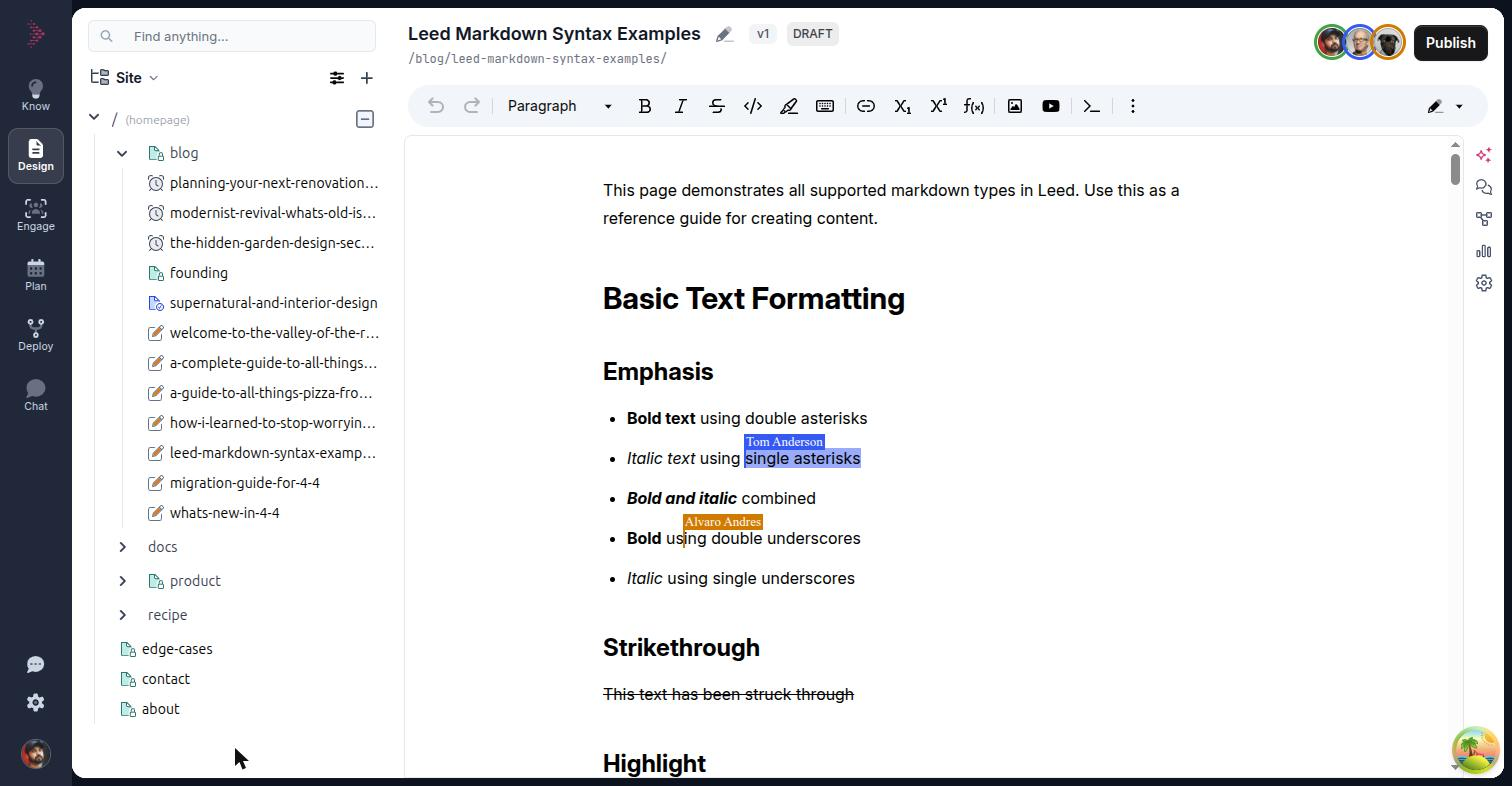Toggle highlight marker formatting
This screenshot has height=786, width=1512.
(789, 106)
